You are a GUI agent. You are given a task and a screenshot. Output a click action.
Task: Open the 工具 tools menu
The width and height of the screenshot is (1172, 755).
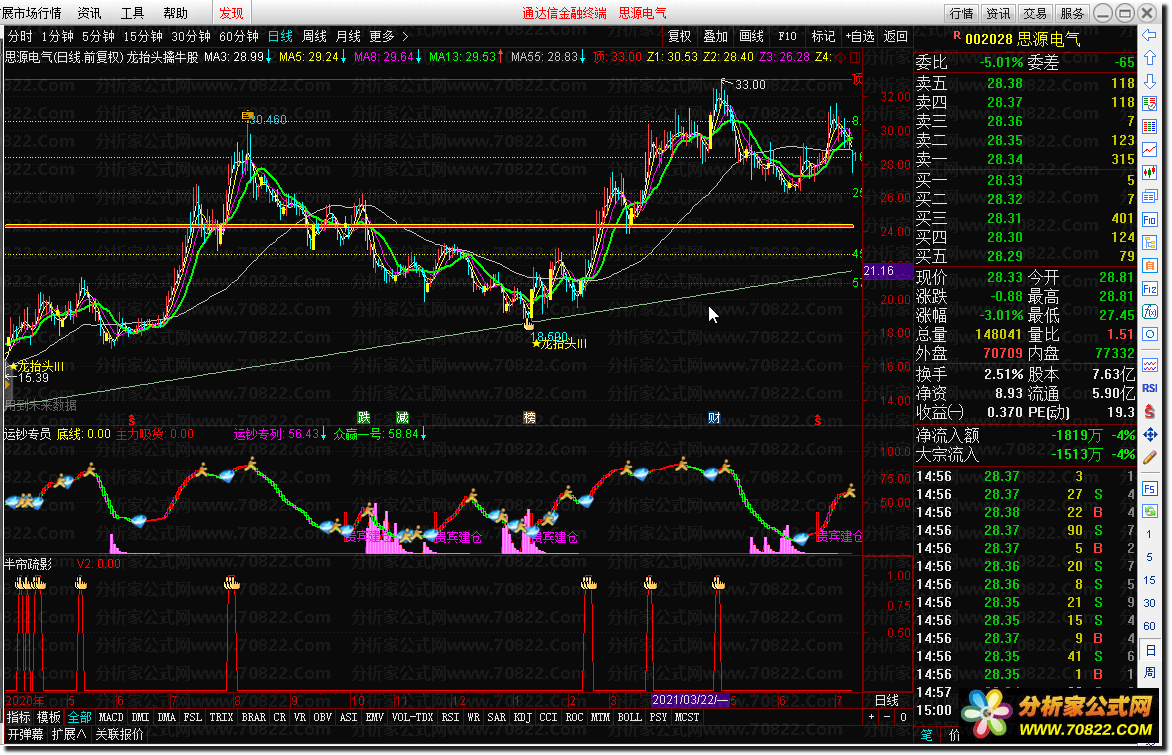coord(132,13)
